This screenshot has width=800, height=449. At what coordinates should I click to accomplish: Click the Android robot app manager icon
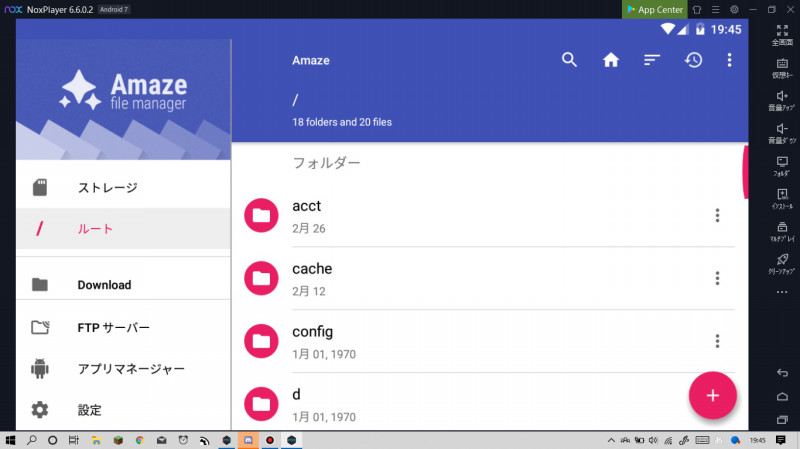click(40, 368)
